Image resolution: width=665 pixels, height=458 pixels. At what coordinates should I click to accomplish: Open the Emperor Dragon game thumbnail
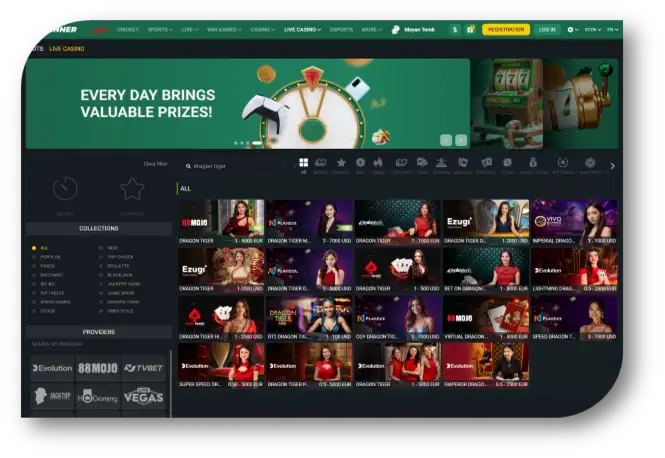point(486,366)
